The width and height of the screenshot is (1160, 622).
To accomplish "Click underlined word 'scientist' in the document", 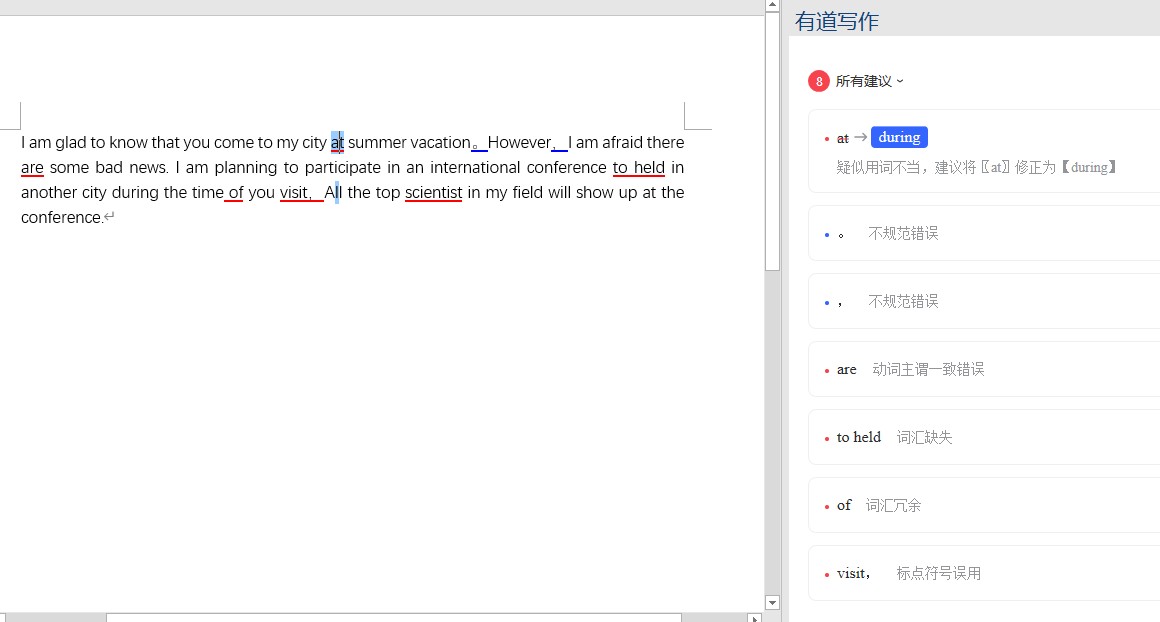I will coord(433,193).
